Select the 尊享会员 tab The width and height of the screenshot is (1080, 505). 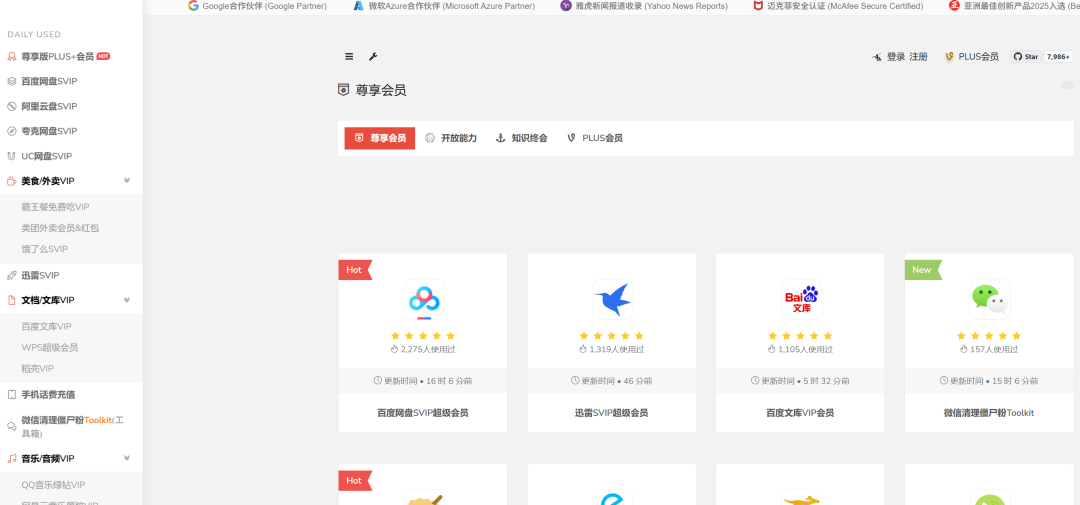coord(380,138)
